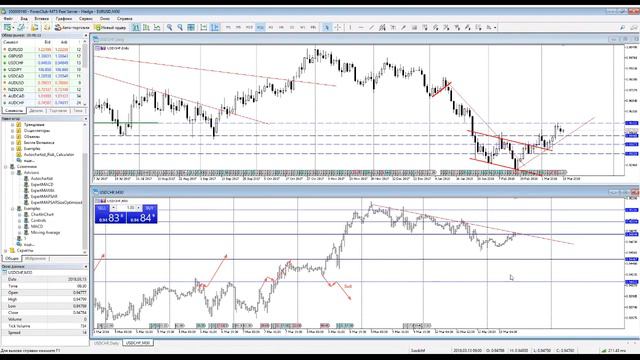Image resolution: width=640 pixels, height=360 pixels.
Task: Toggle chart auto-scroll icon
Action: pyautogui.click(x=203, y=27)
